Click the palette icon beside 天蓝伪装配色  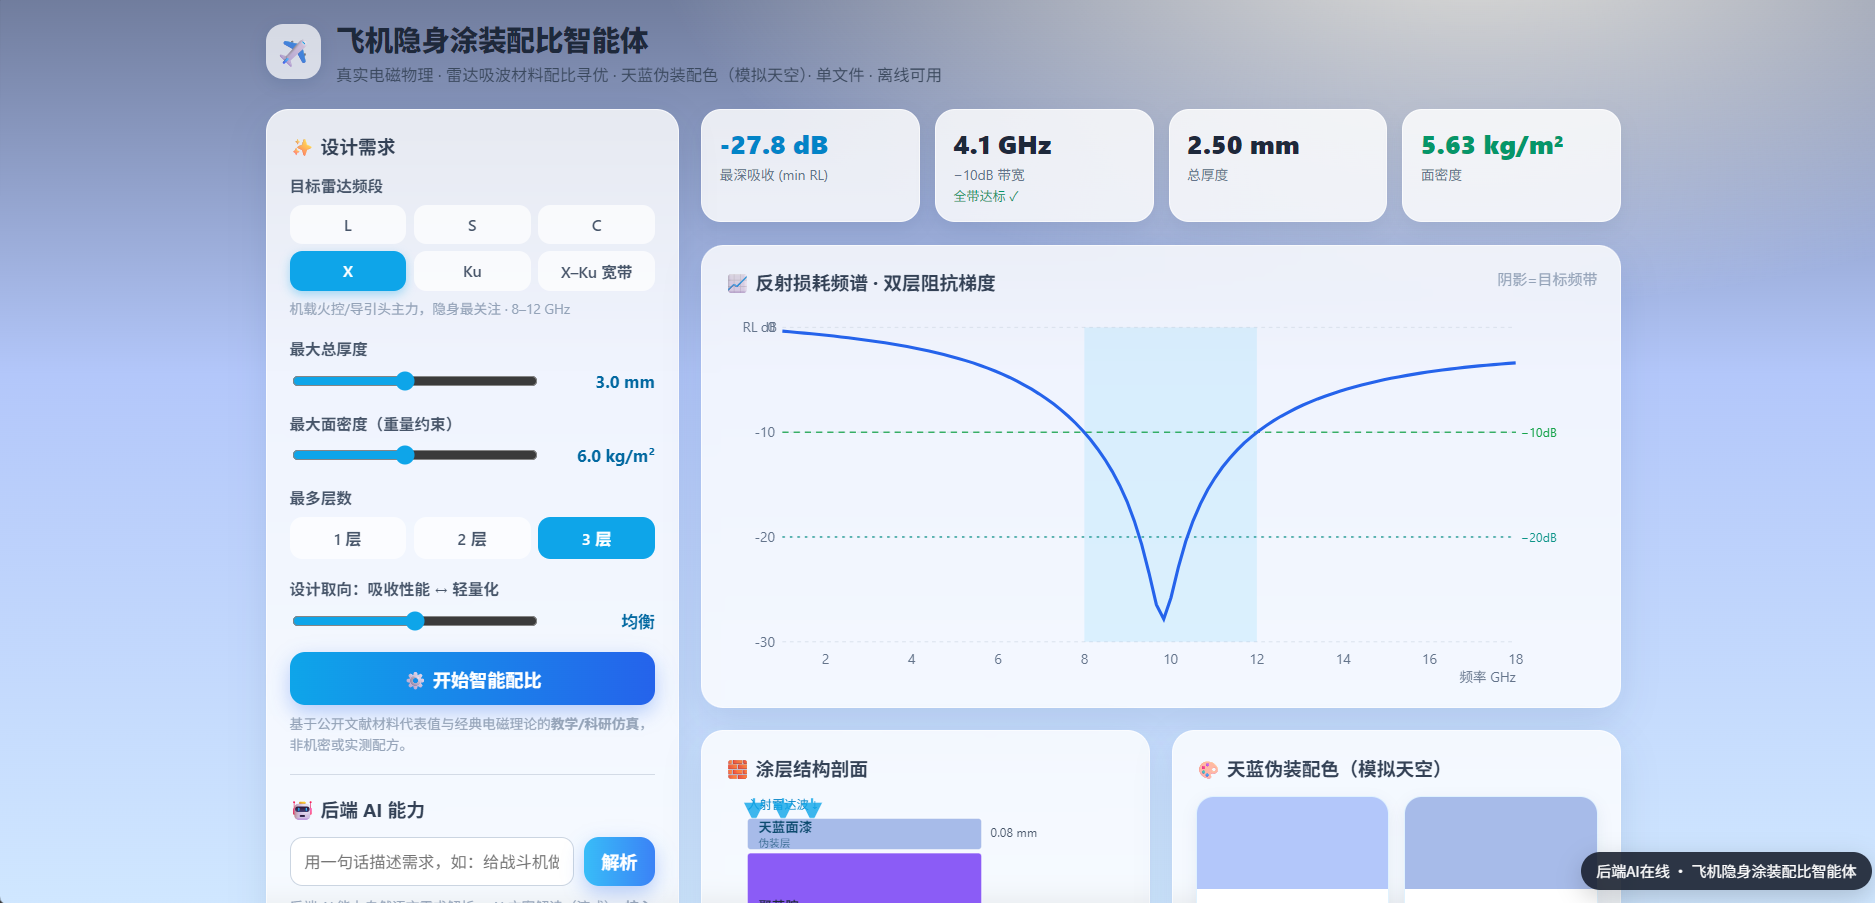[x=1208, y=769]
